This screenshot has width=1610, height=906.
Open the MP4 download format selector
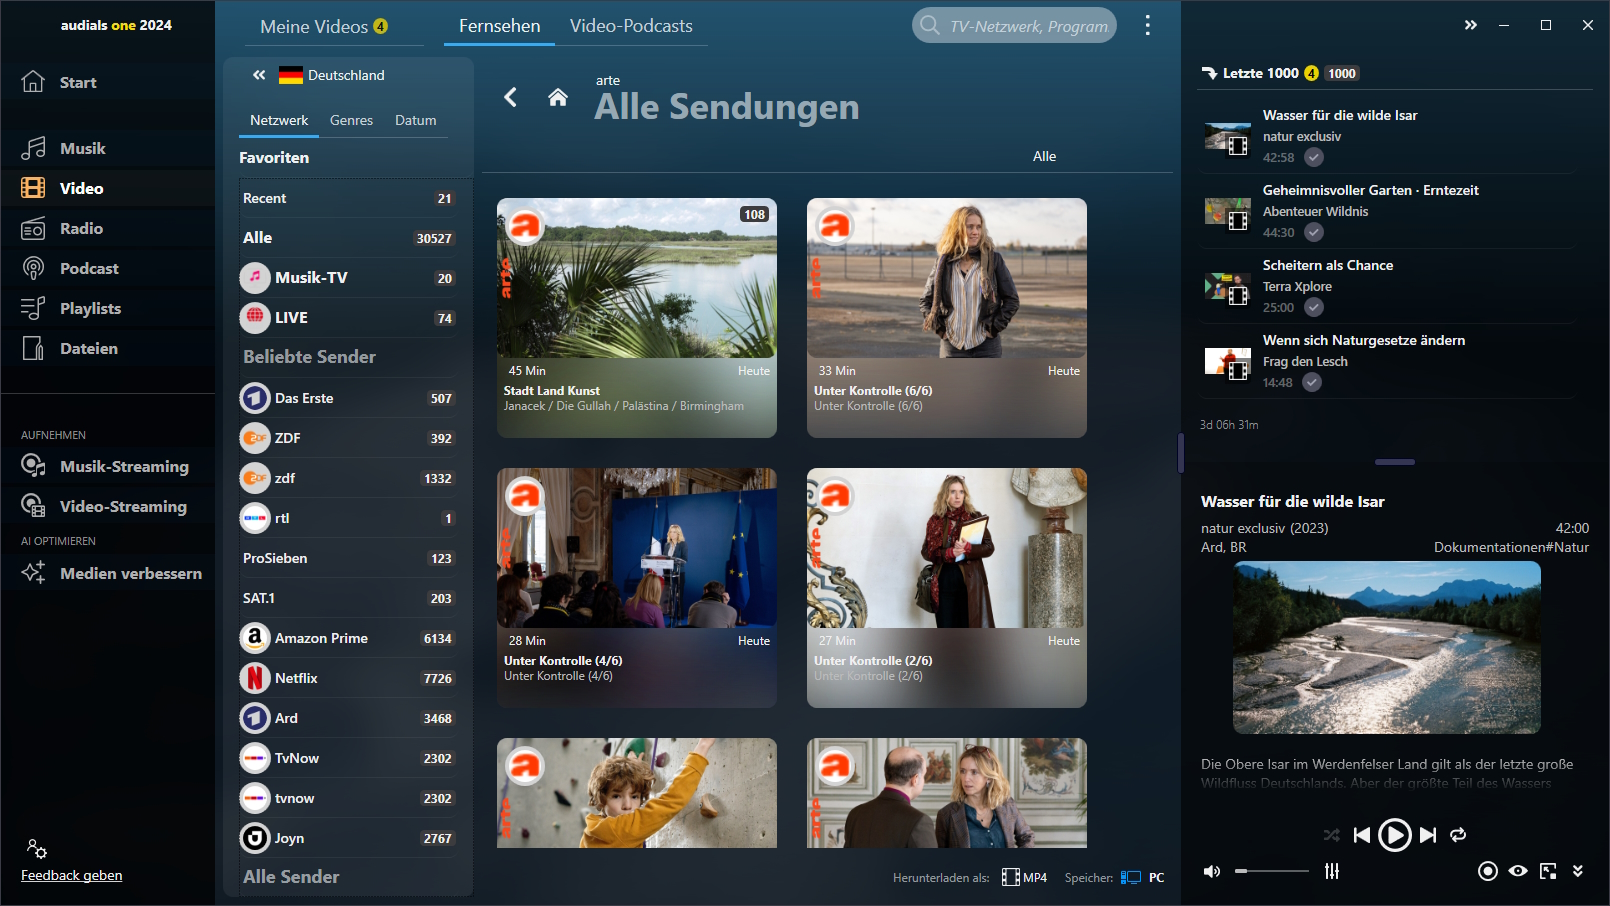coord(1025,878)
